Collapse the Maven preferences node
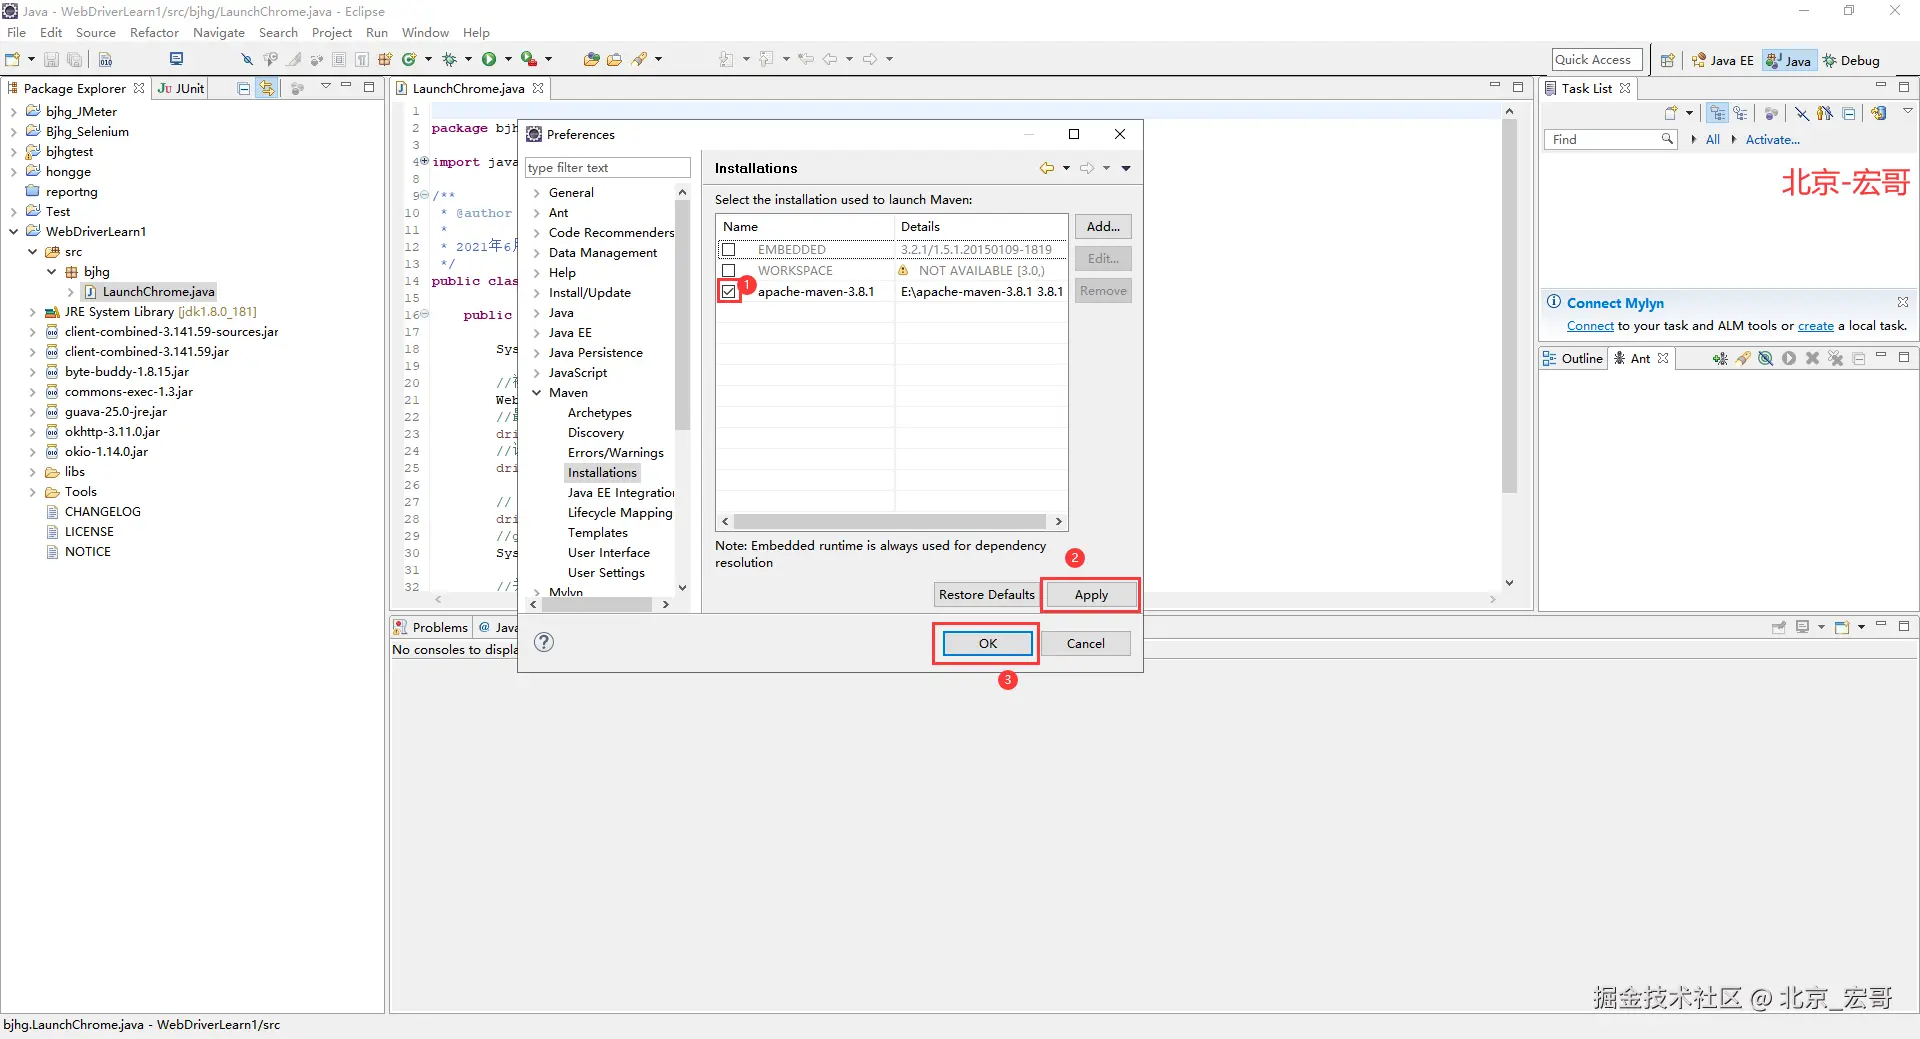 click(537, 393)
